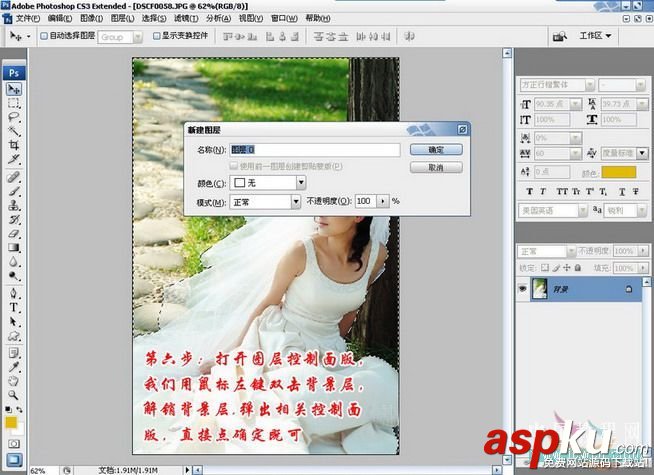Click the opacity value field 100
Screen dimensions: 654x475
[366, 201]
